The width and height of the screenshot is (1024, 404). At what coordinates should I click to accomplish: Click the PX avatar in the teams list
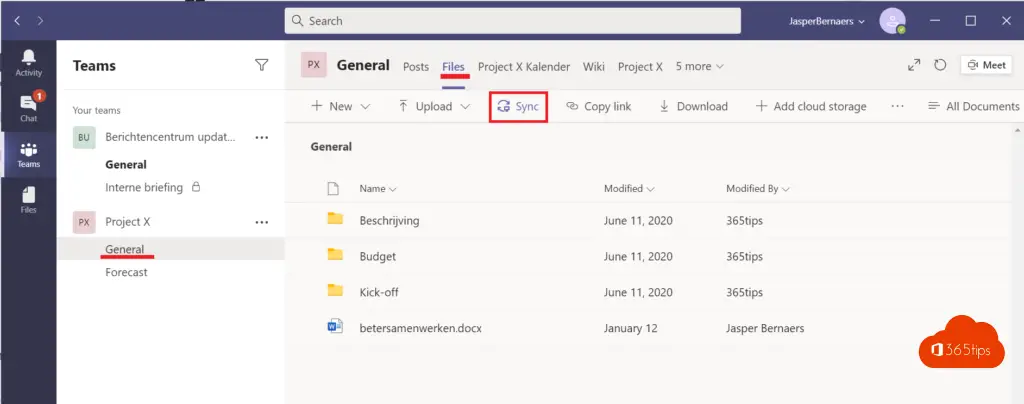pyautogui.click(x=84, y=223)
